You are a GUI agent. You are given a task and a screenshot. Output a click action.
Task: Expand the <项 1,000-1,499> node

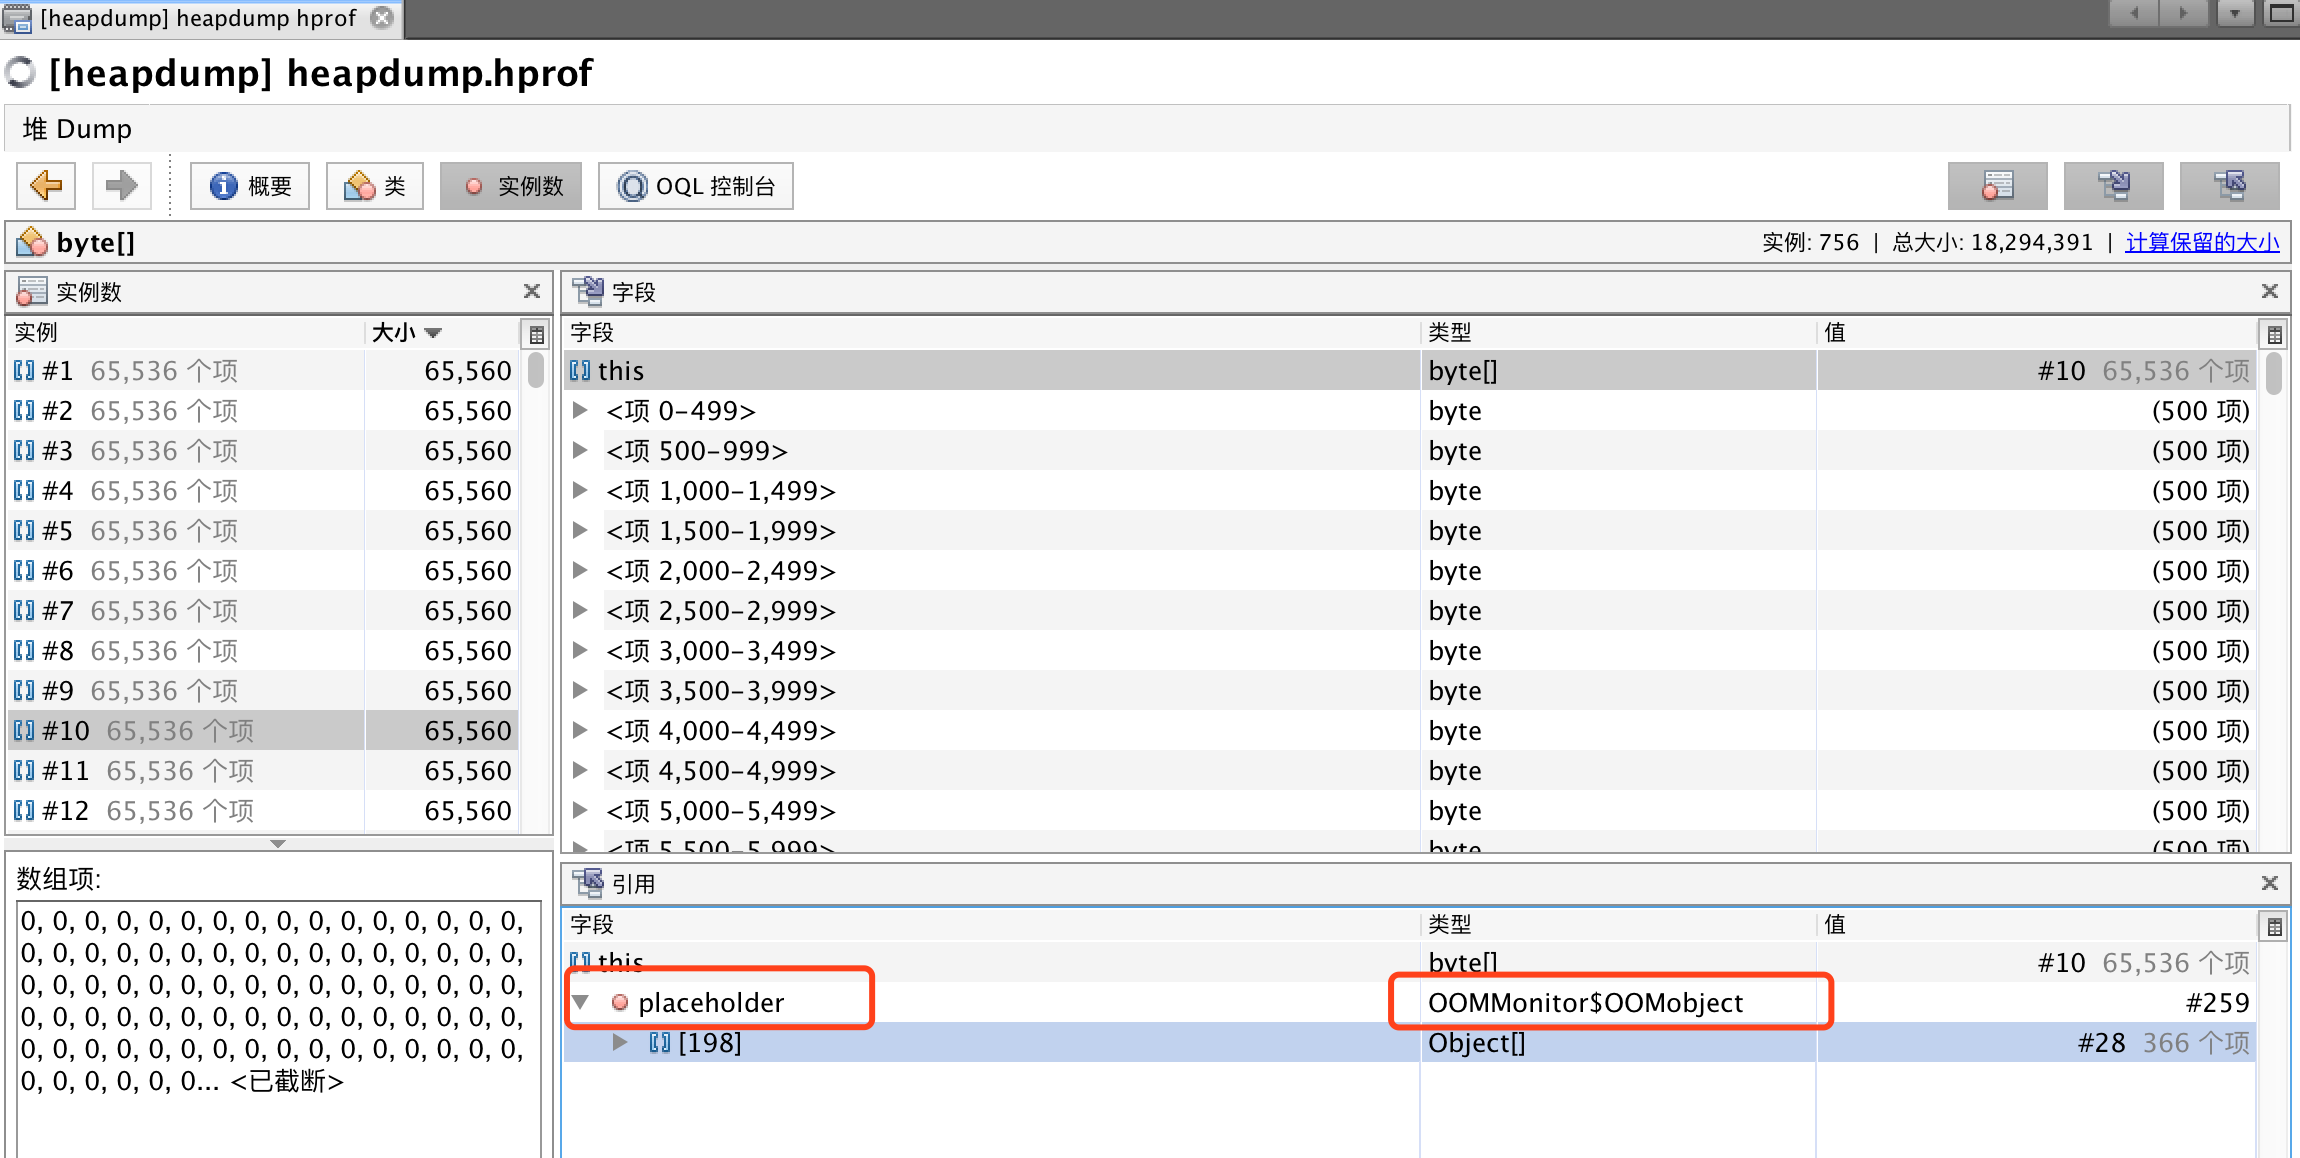[580, 490]
